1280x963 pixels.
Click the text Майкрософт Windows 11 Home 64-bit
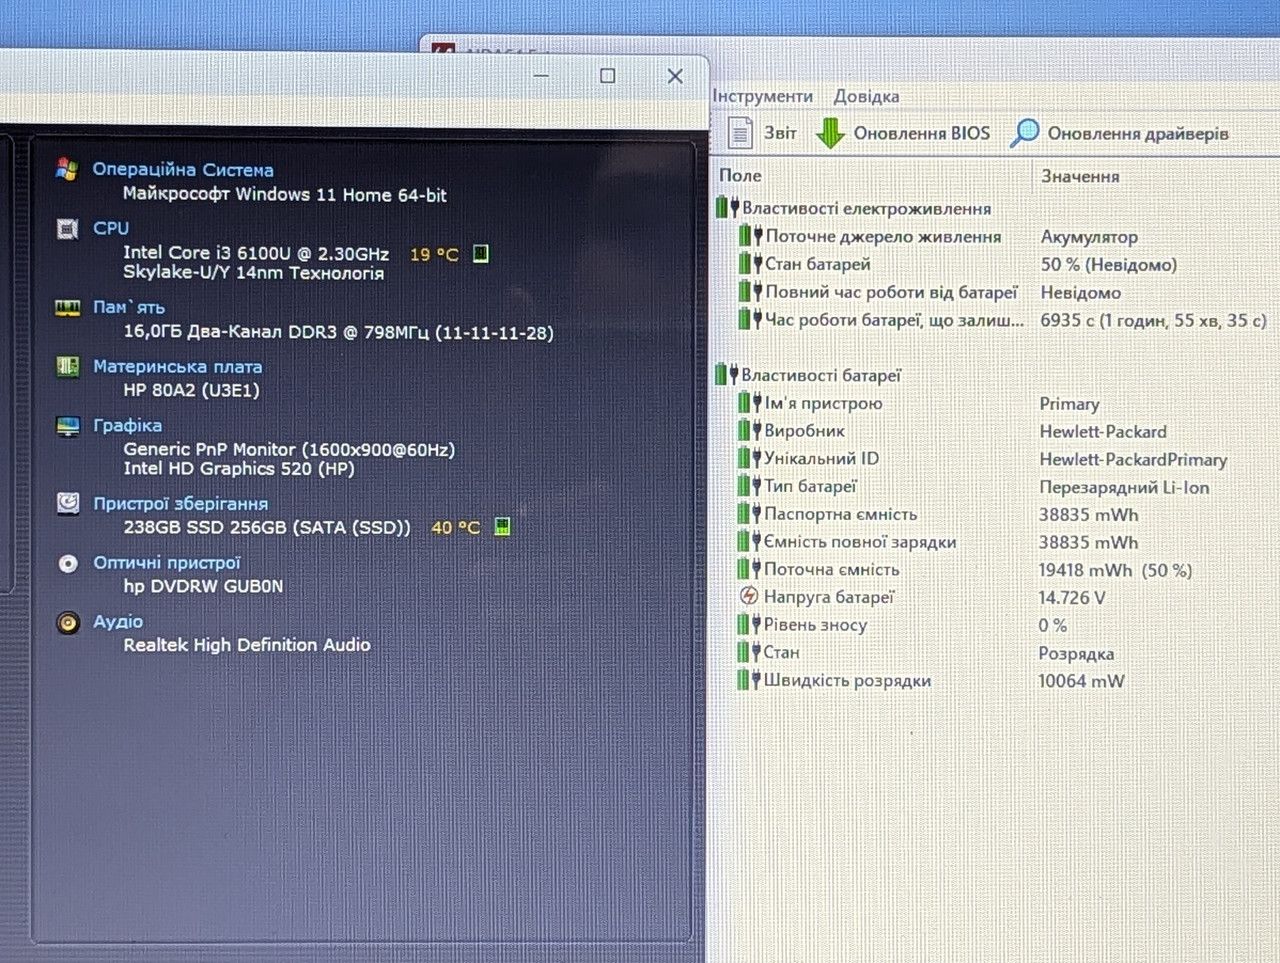point(285,195)
